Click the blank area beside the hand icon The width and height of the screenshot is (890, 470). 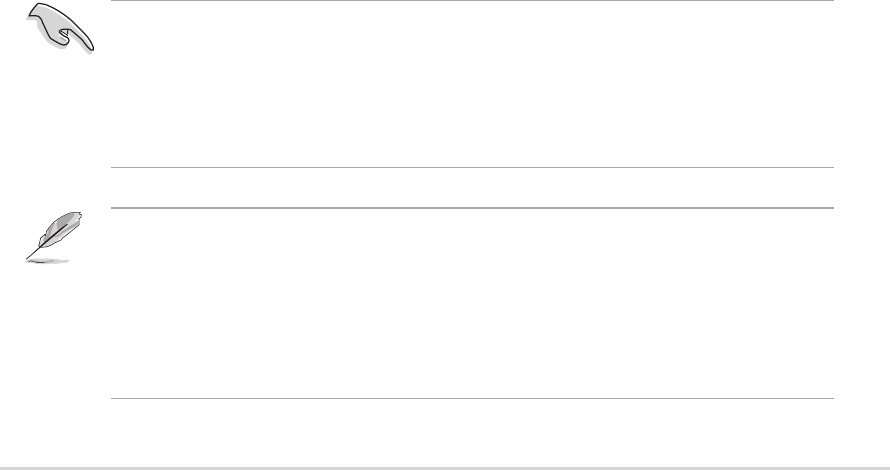point(470,84)
